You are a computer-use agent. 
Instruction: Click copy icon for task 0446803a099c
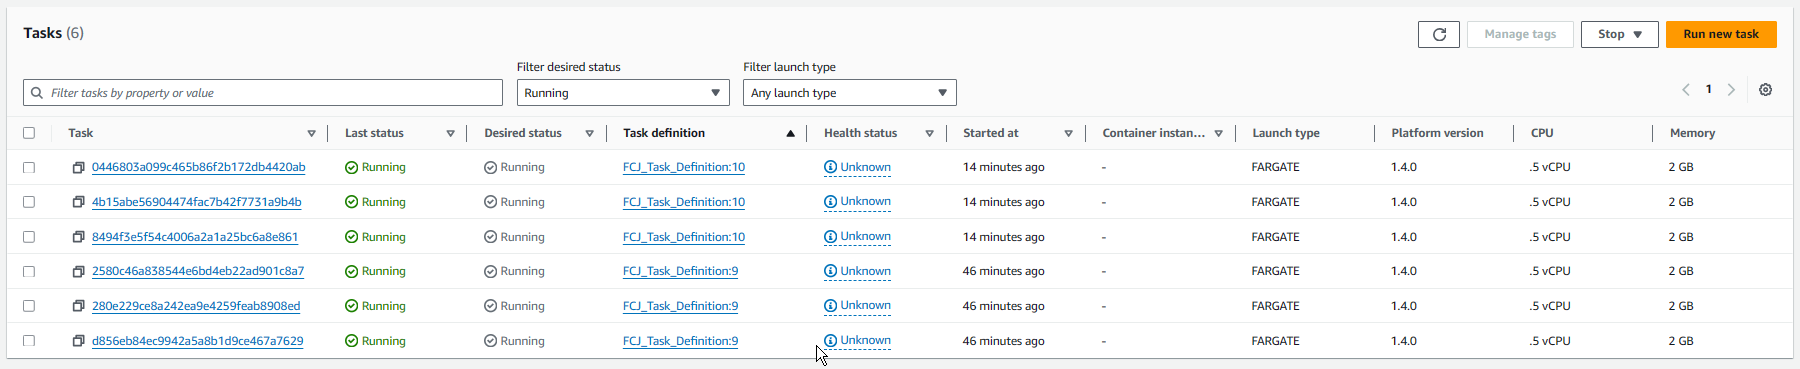tap(78, 168)
